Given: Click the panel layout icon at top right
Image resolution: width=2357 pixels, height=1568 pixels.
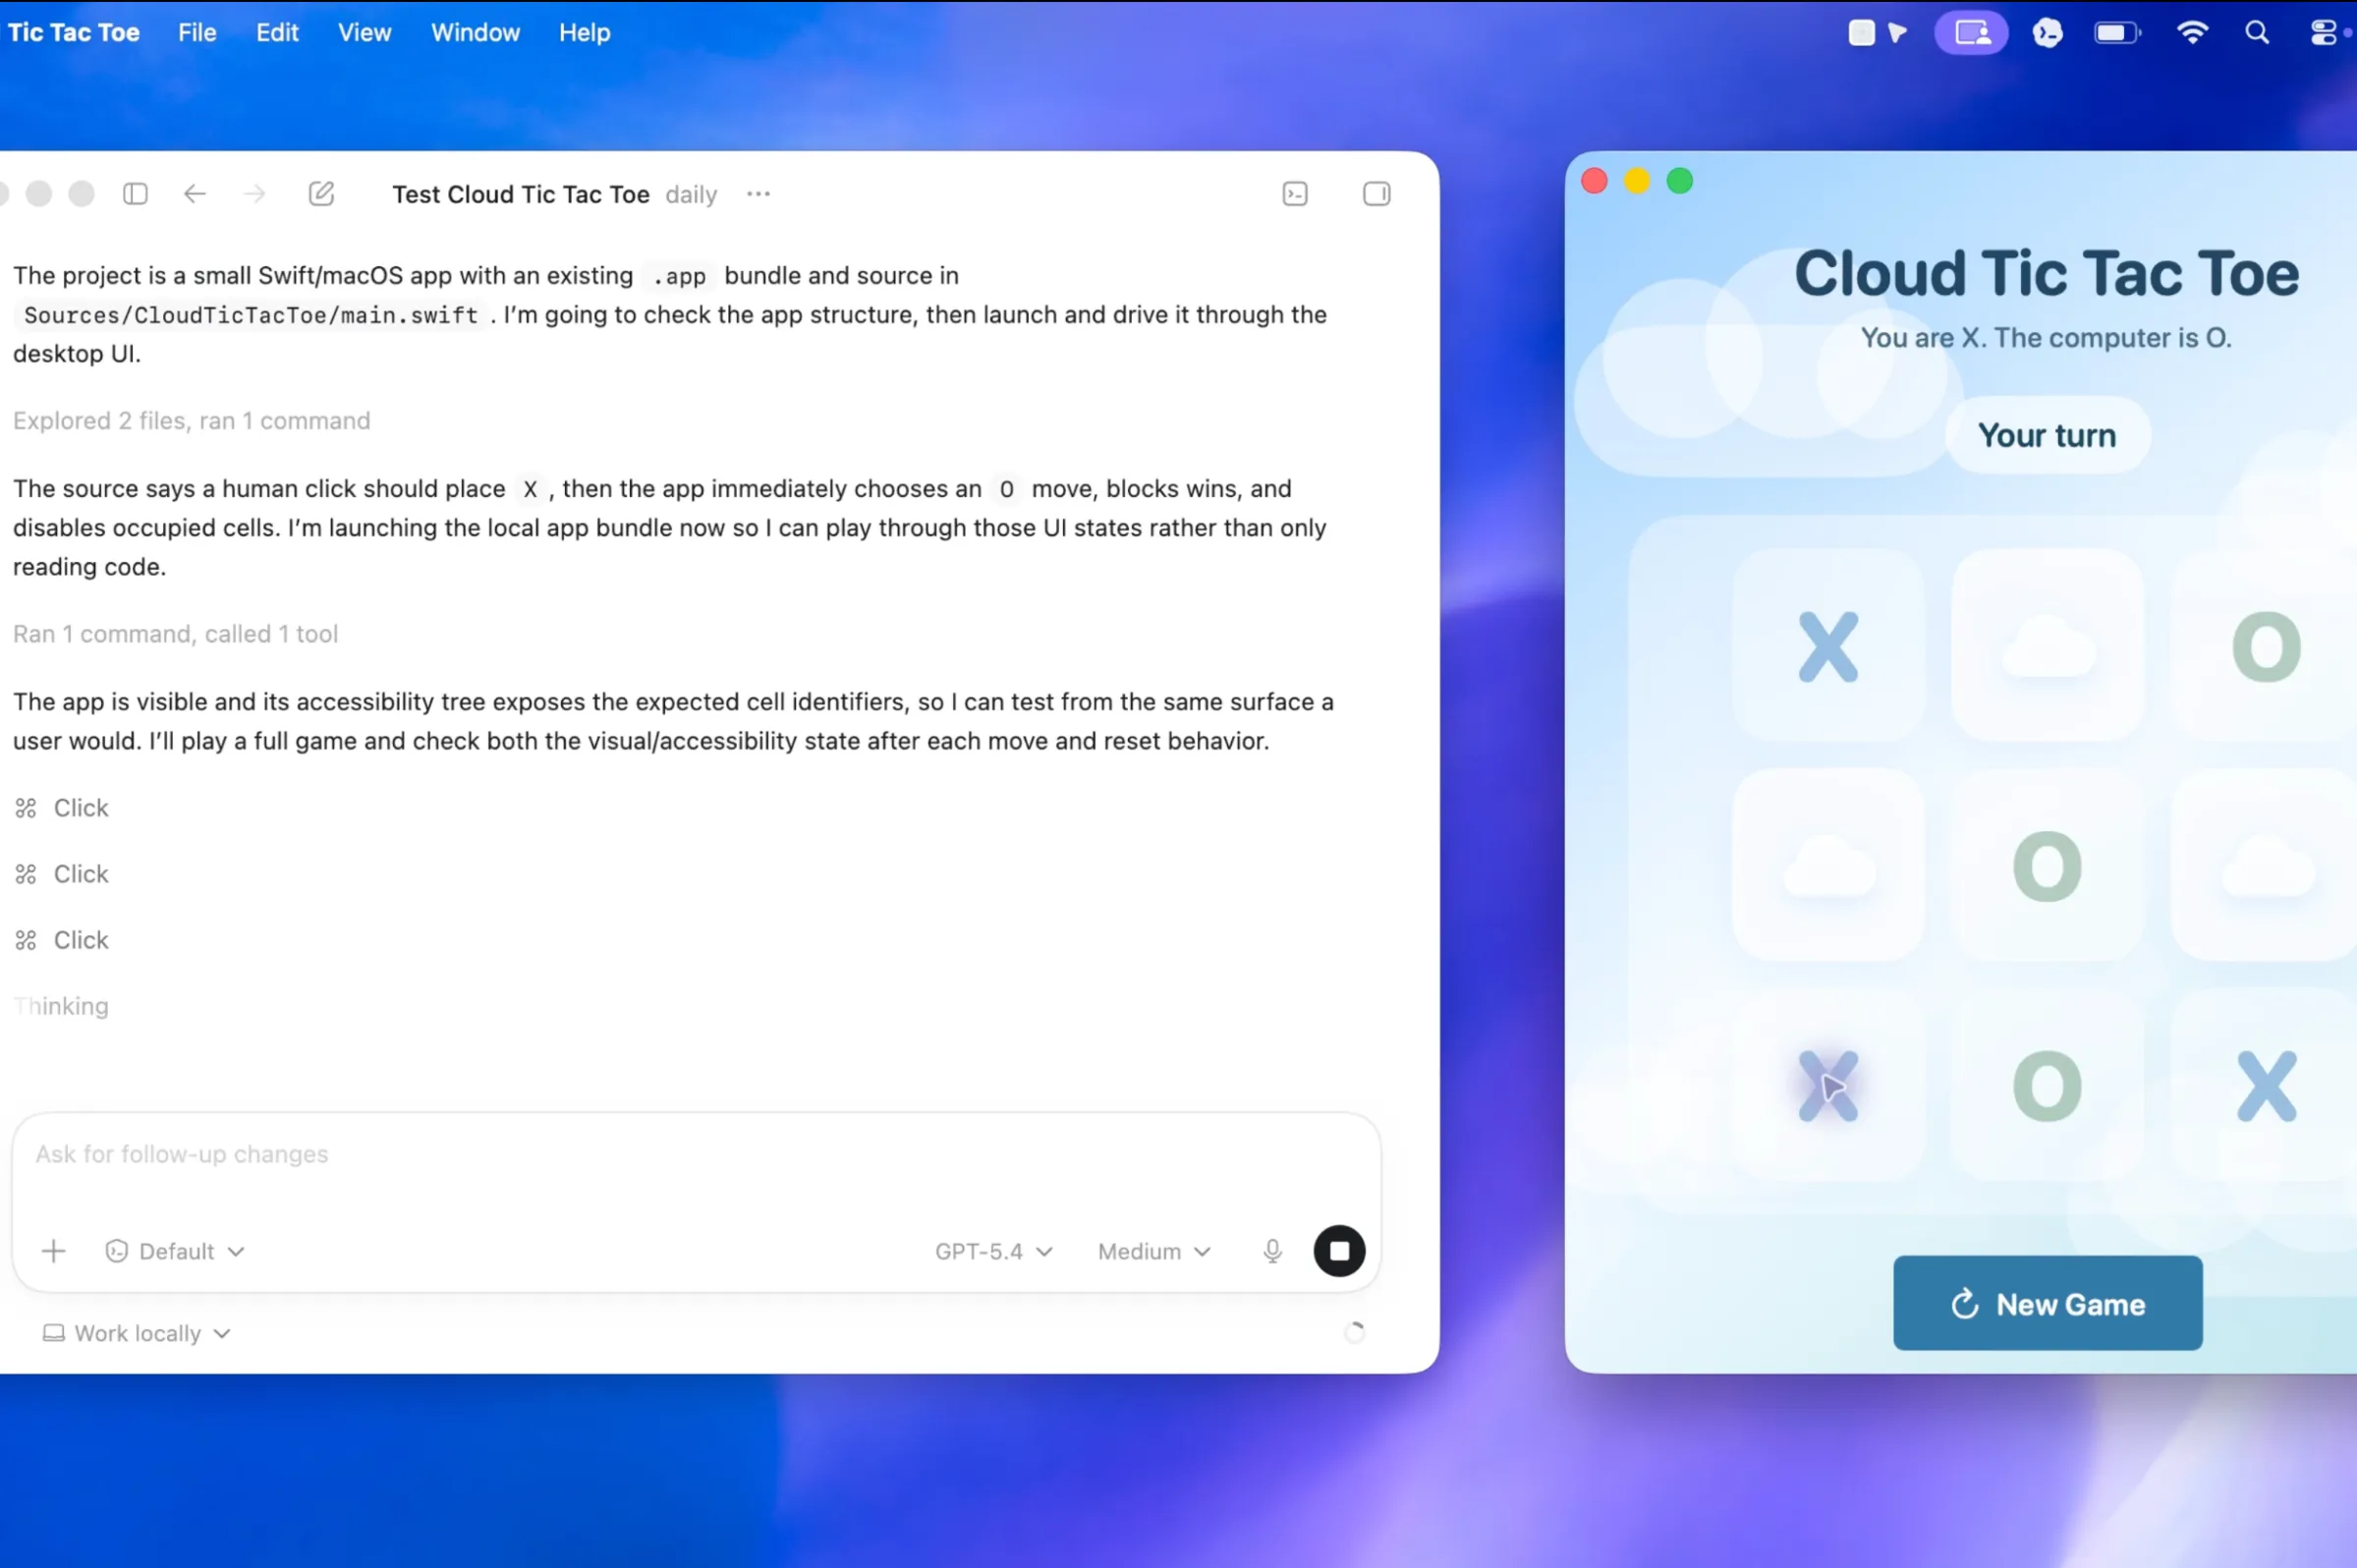Looking at the screenshot, I should [x=1375, y=194].
